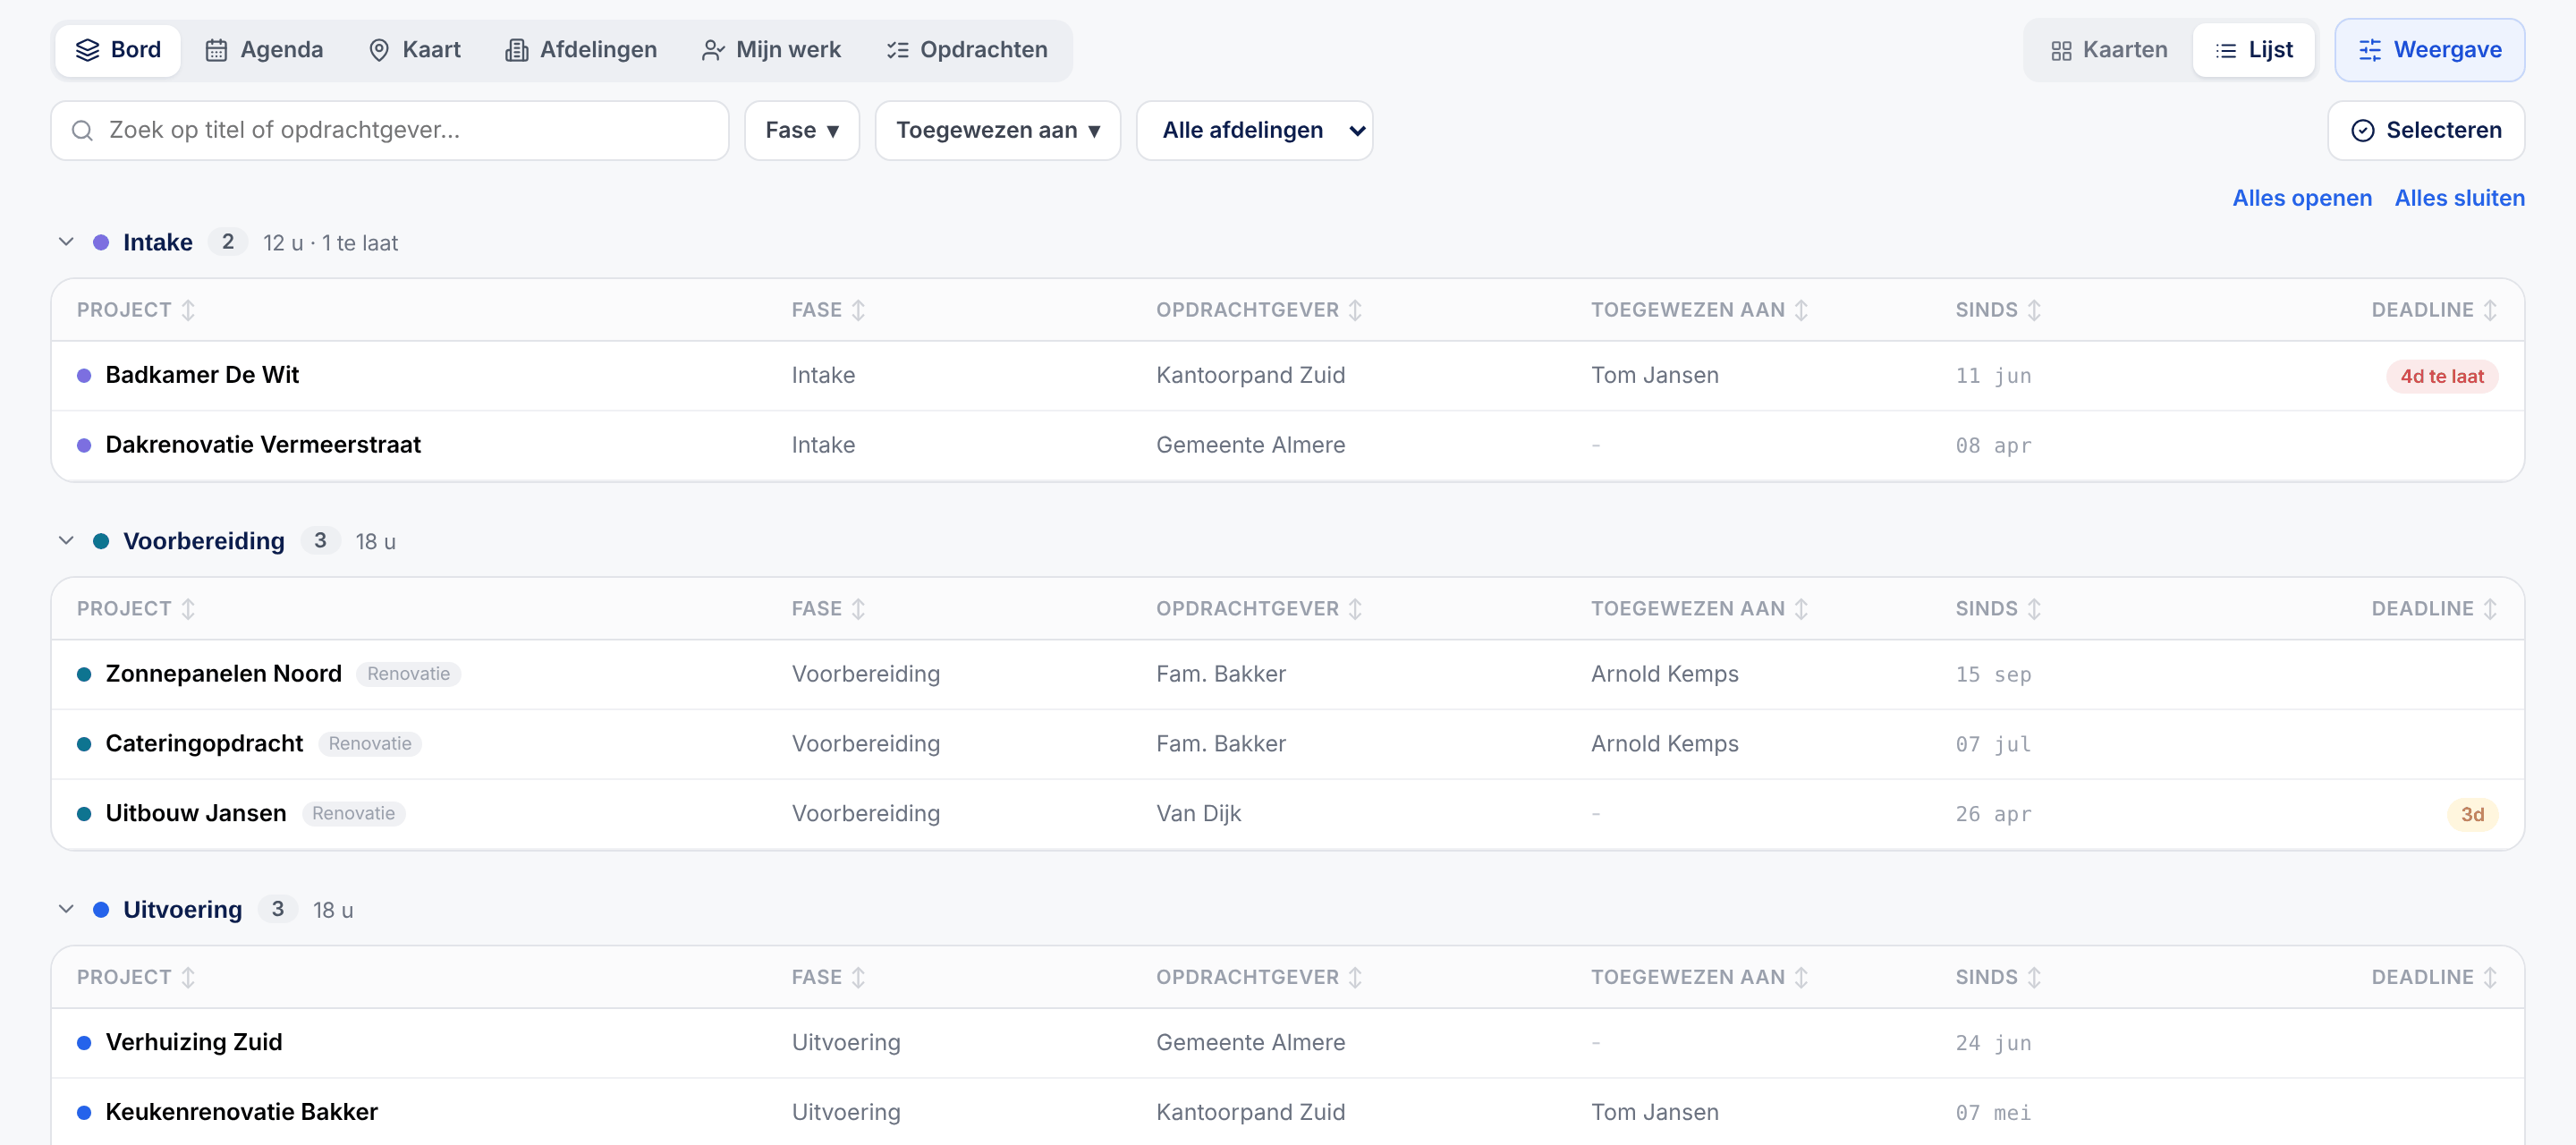Sort Voorbereiding table by Sinds column
Viewport: 2576px width, 1145px height.
click(x=1998, y=609)
